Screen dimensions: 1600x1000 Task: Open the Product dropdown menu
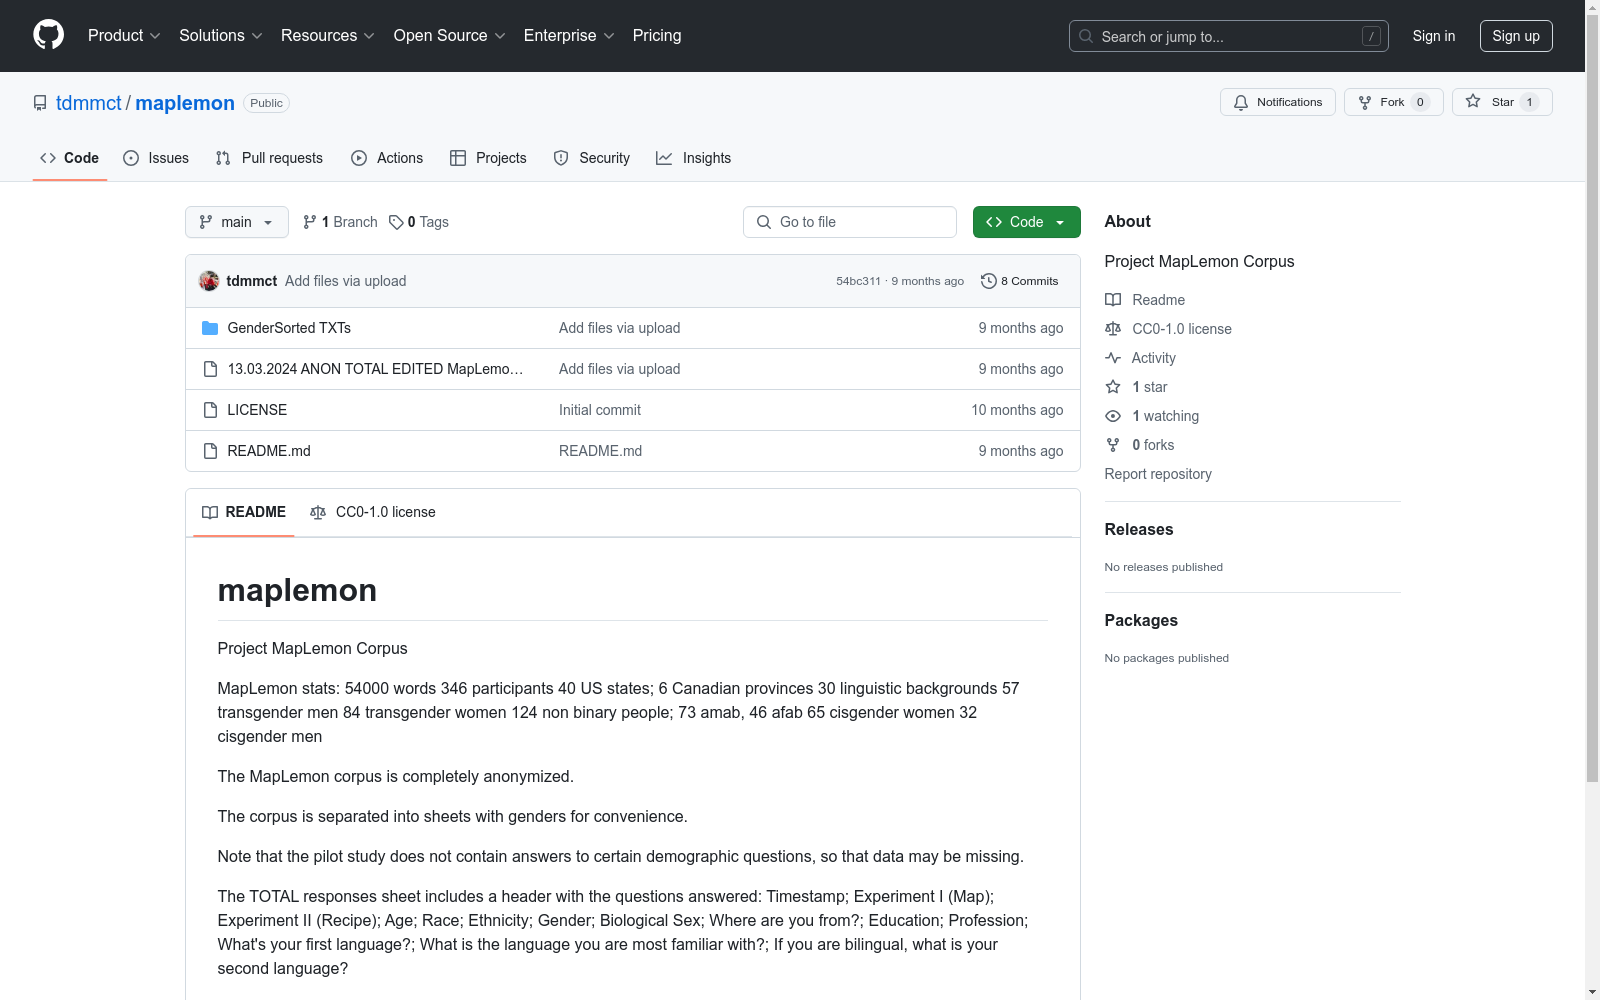click(124, 36)
